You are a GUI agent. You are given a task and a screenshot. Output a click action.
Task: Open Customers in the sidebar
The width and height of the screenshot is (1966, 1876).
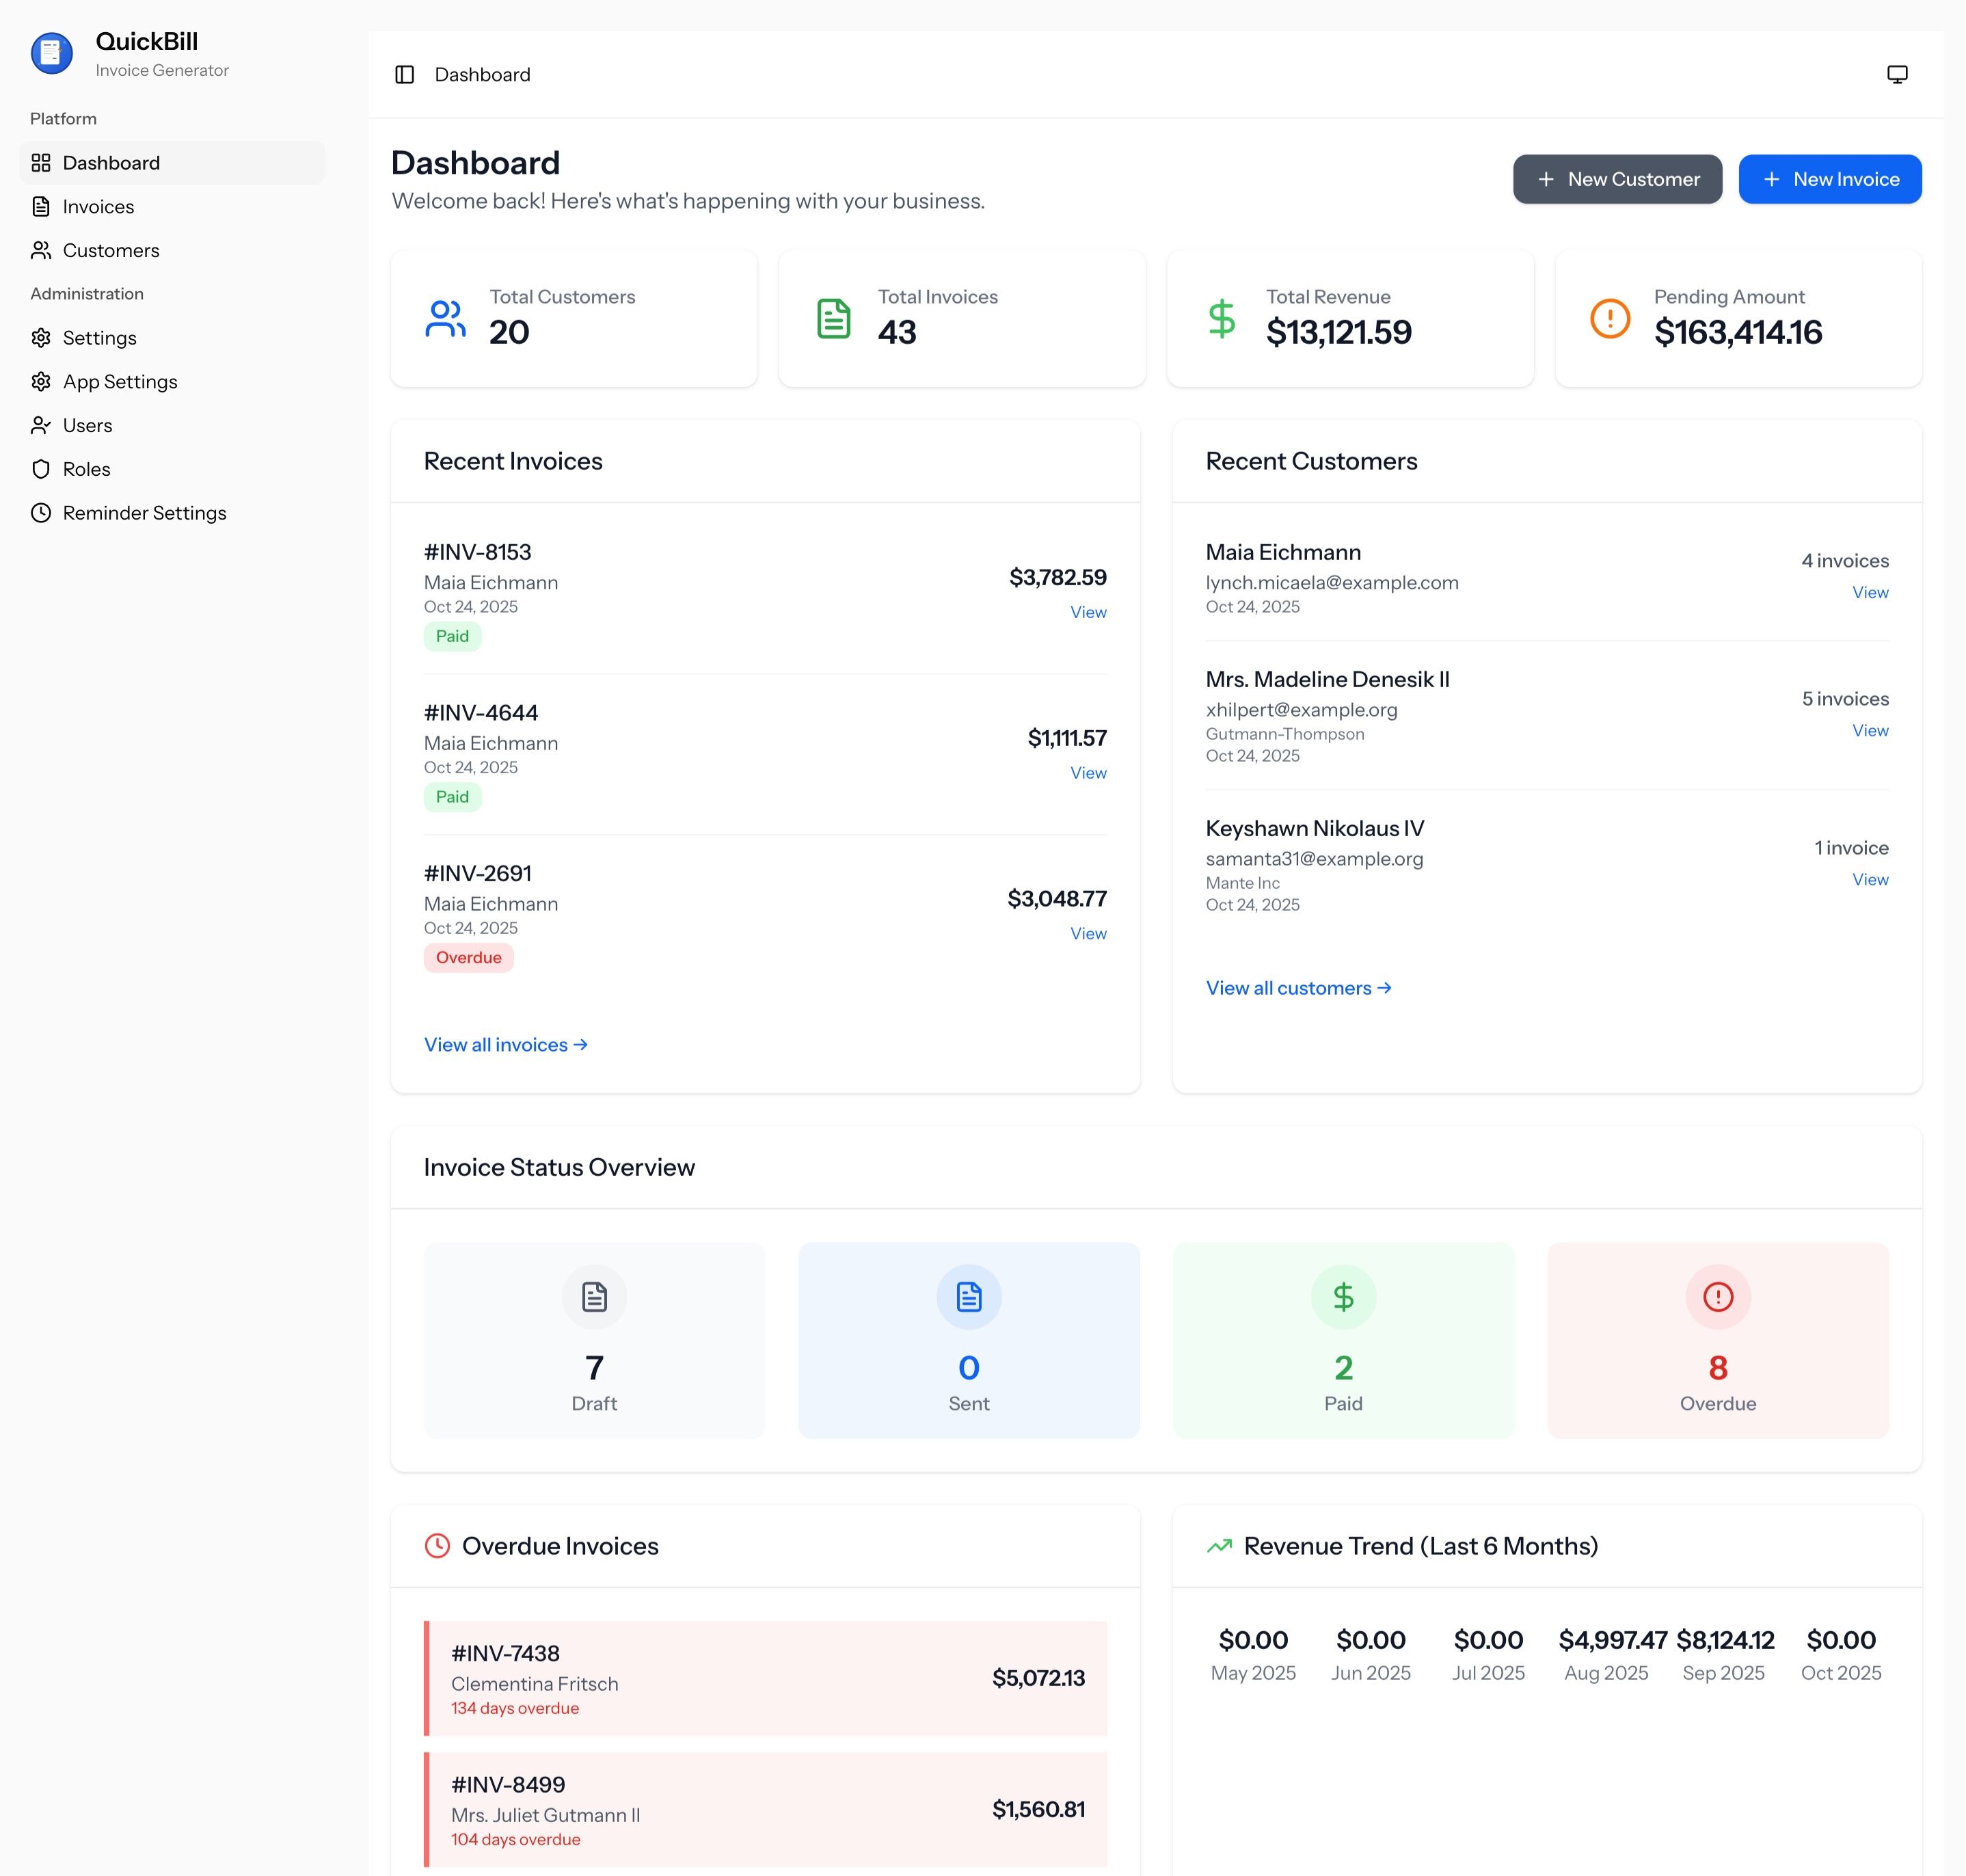tap(110, 251)
